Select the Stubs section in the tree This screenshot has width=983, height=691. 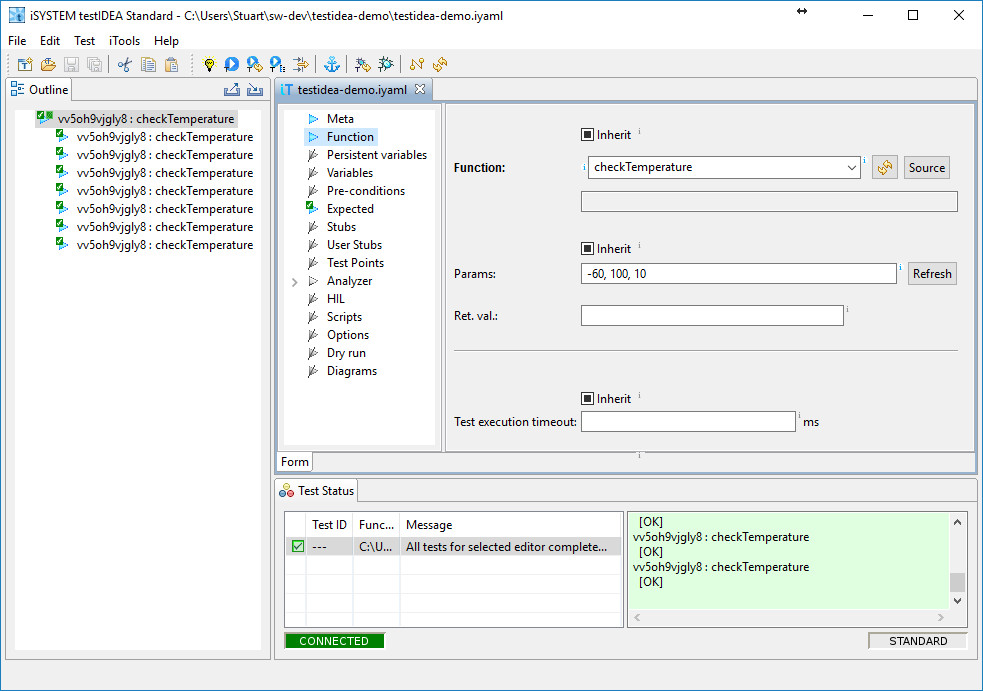(341, 227)
